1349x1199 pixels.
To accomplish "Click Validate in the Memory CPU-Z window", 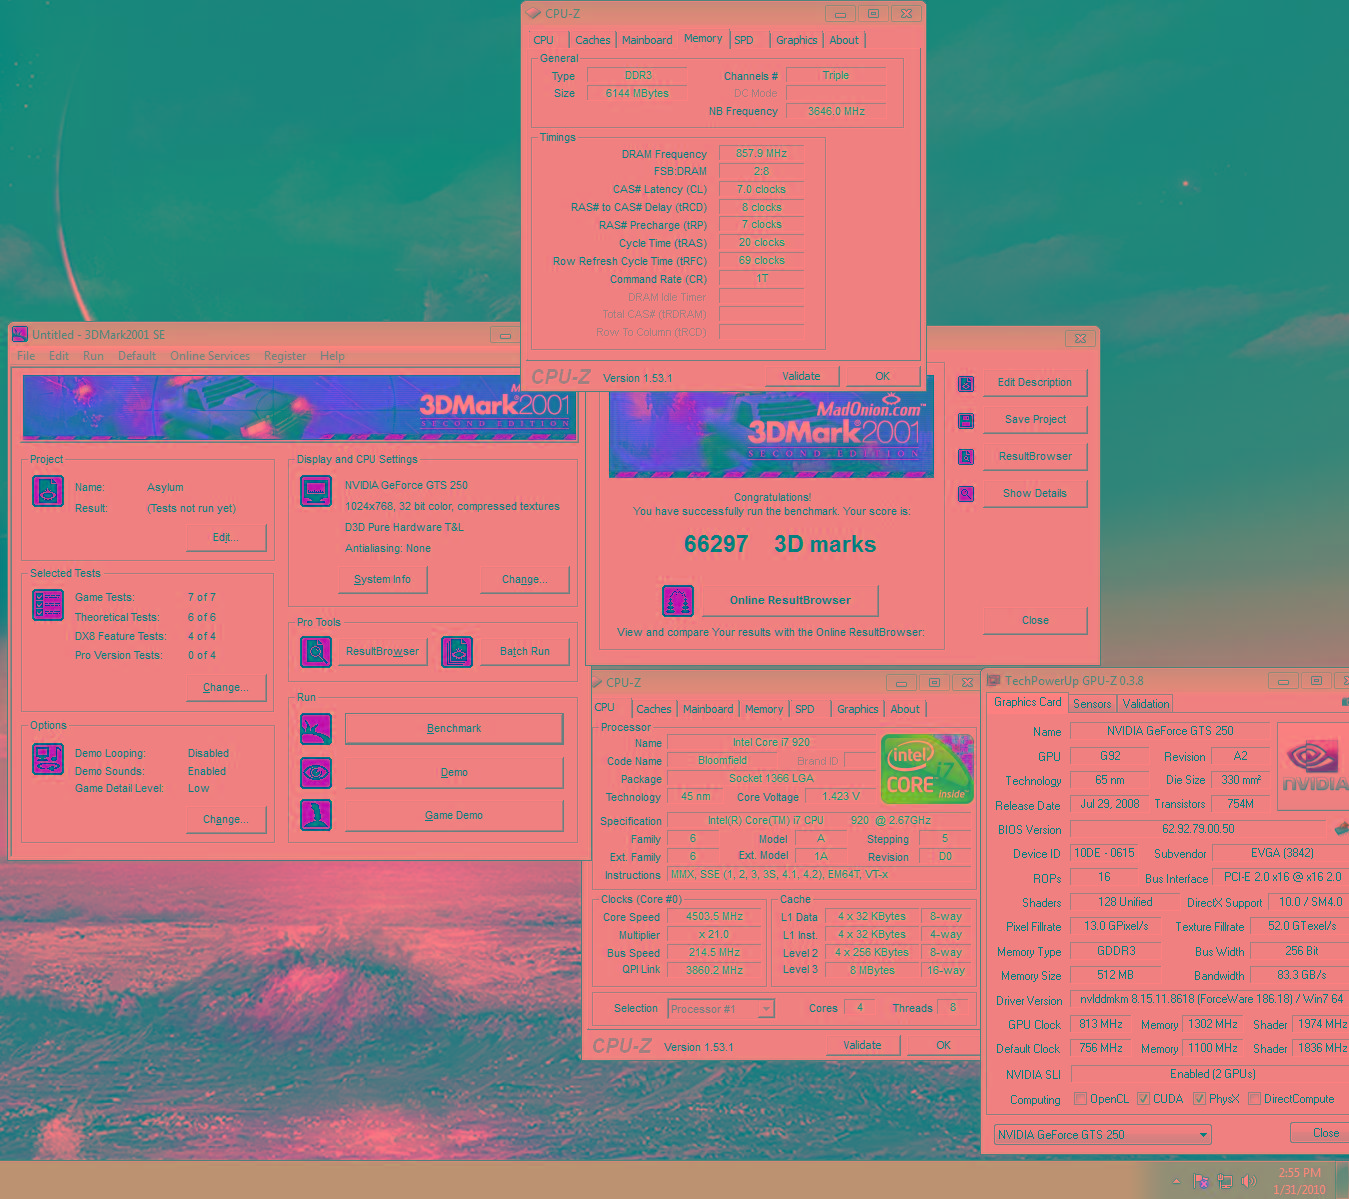I will 801,377.
